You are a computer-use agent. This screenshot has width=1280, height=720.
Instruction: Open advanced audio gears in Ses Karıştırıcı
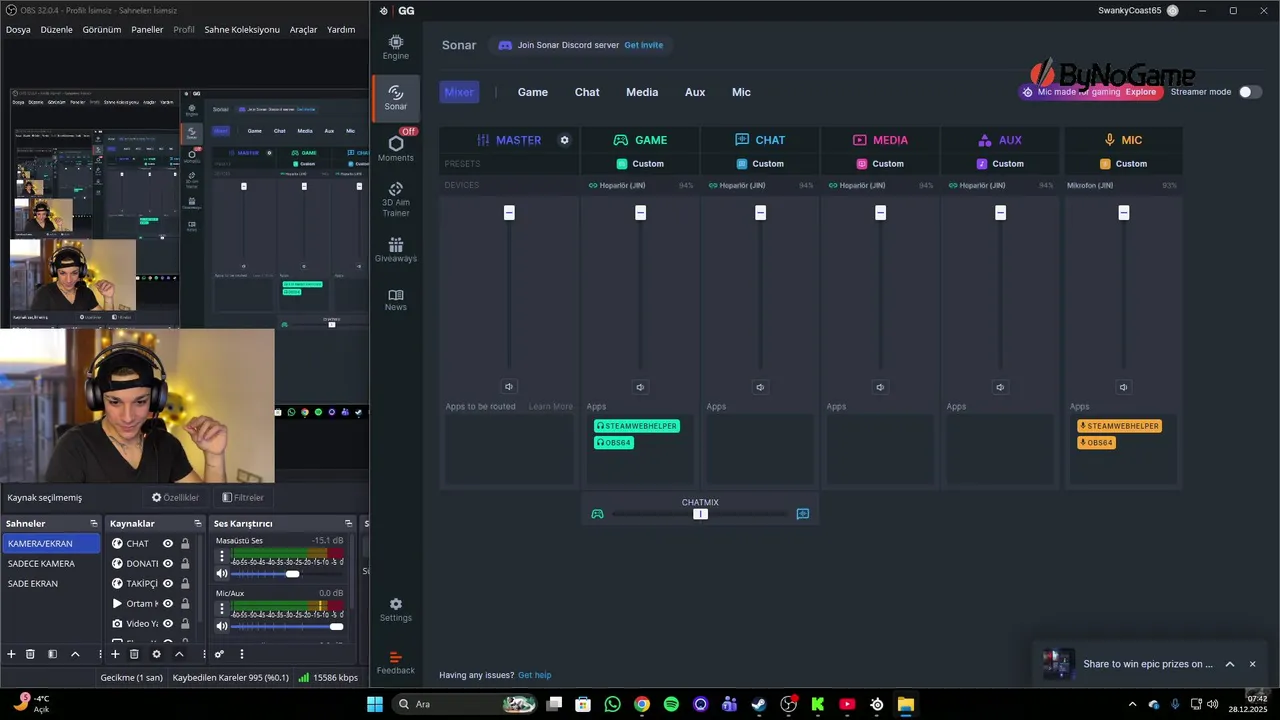click(219, 654)
